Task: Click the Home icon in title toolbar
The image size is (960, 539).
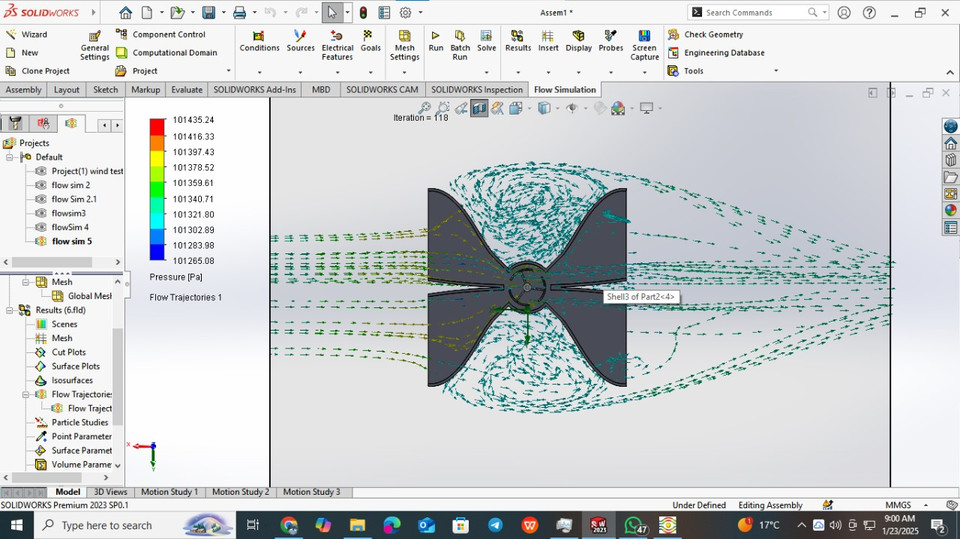Action: (126, 12)
